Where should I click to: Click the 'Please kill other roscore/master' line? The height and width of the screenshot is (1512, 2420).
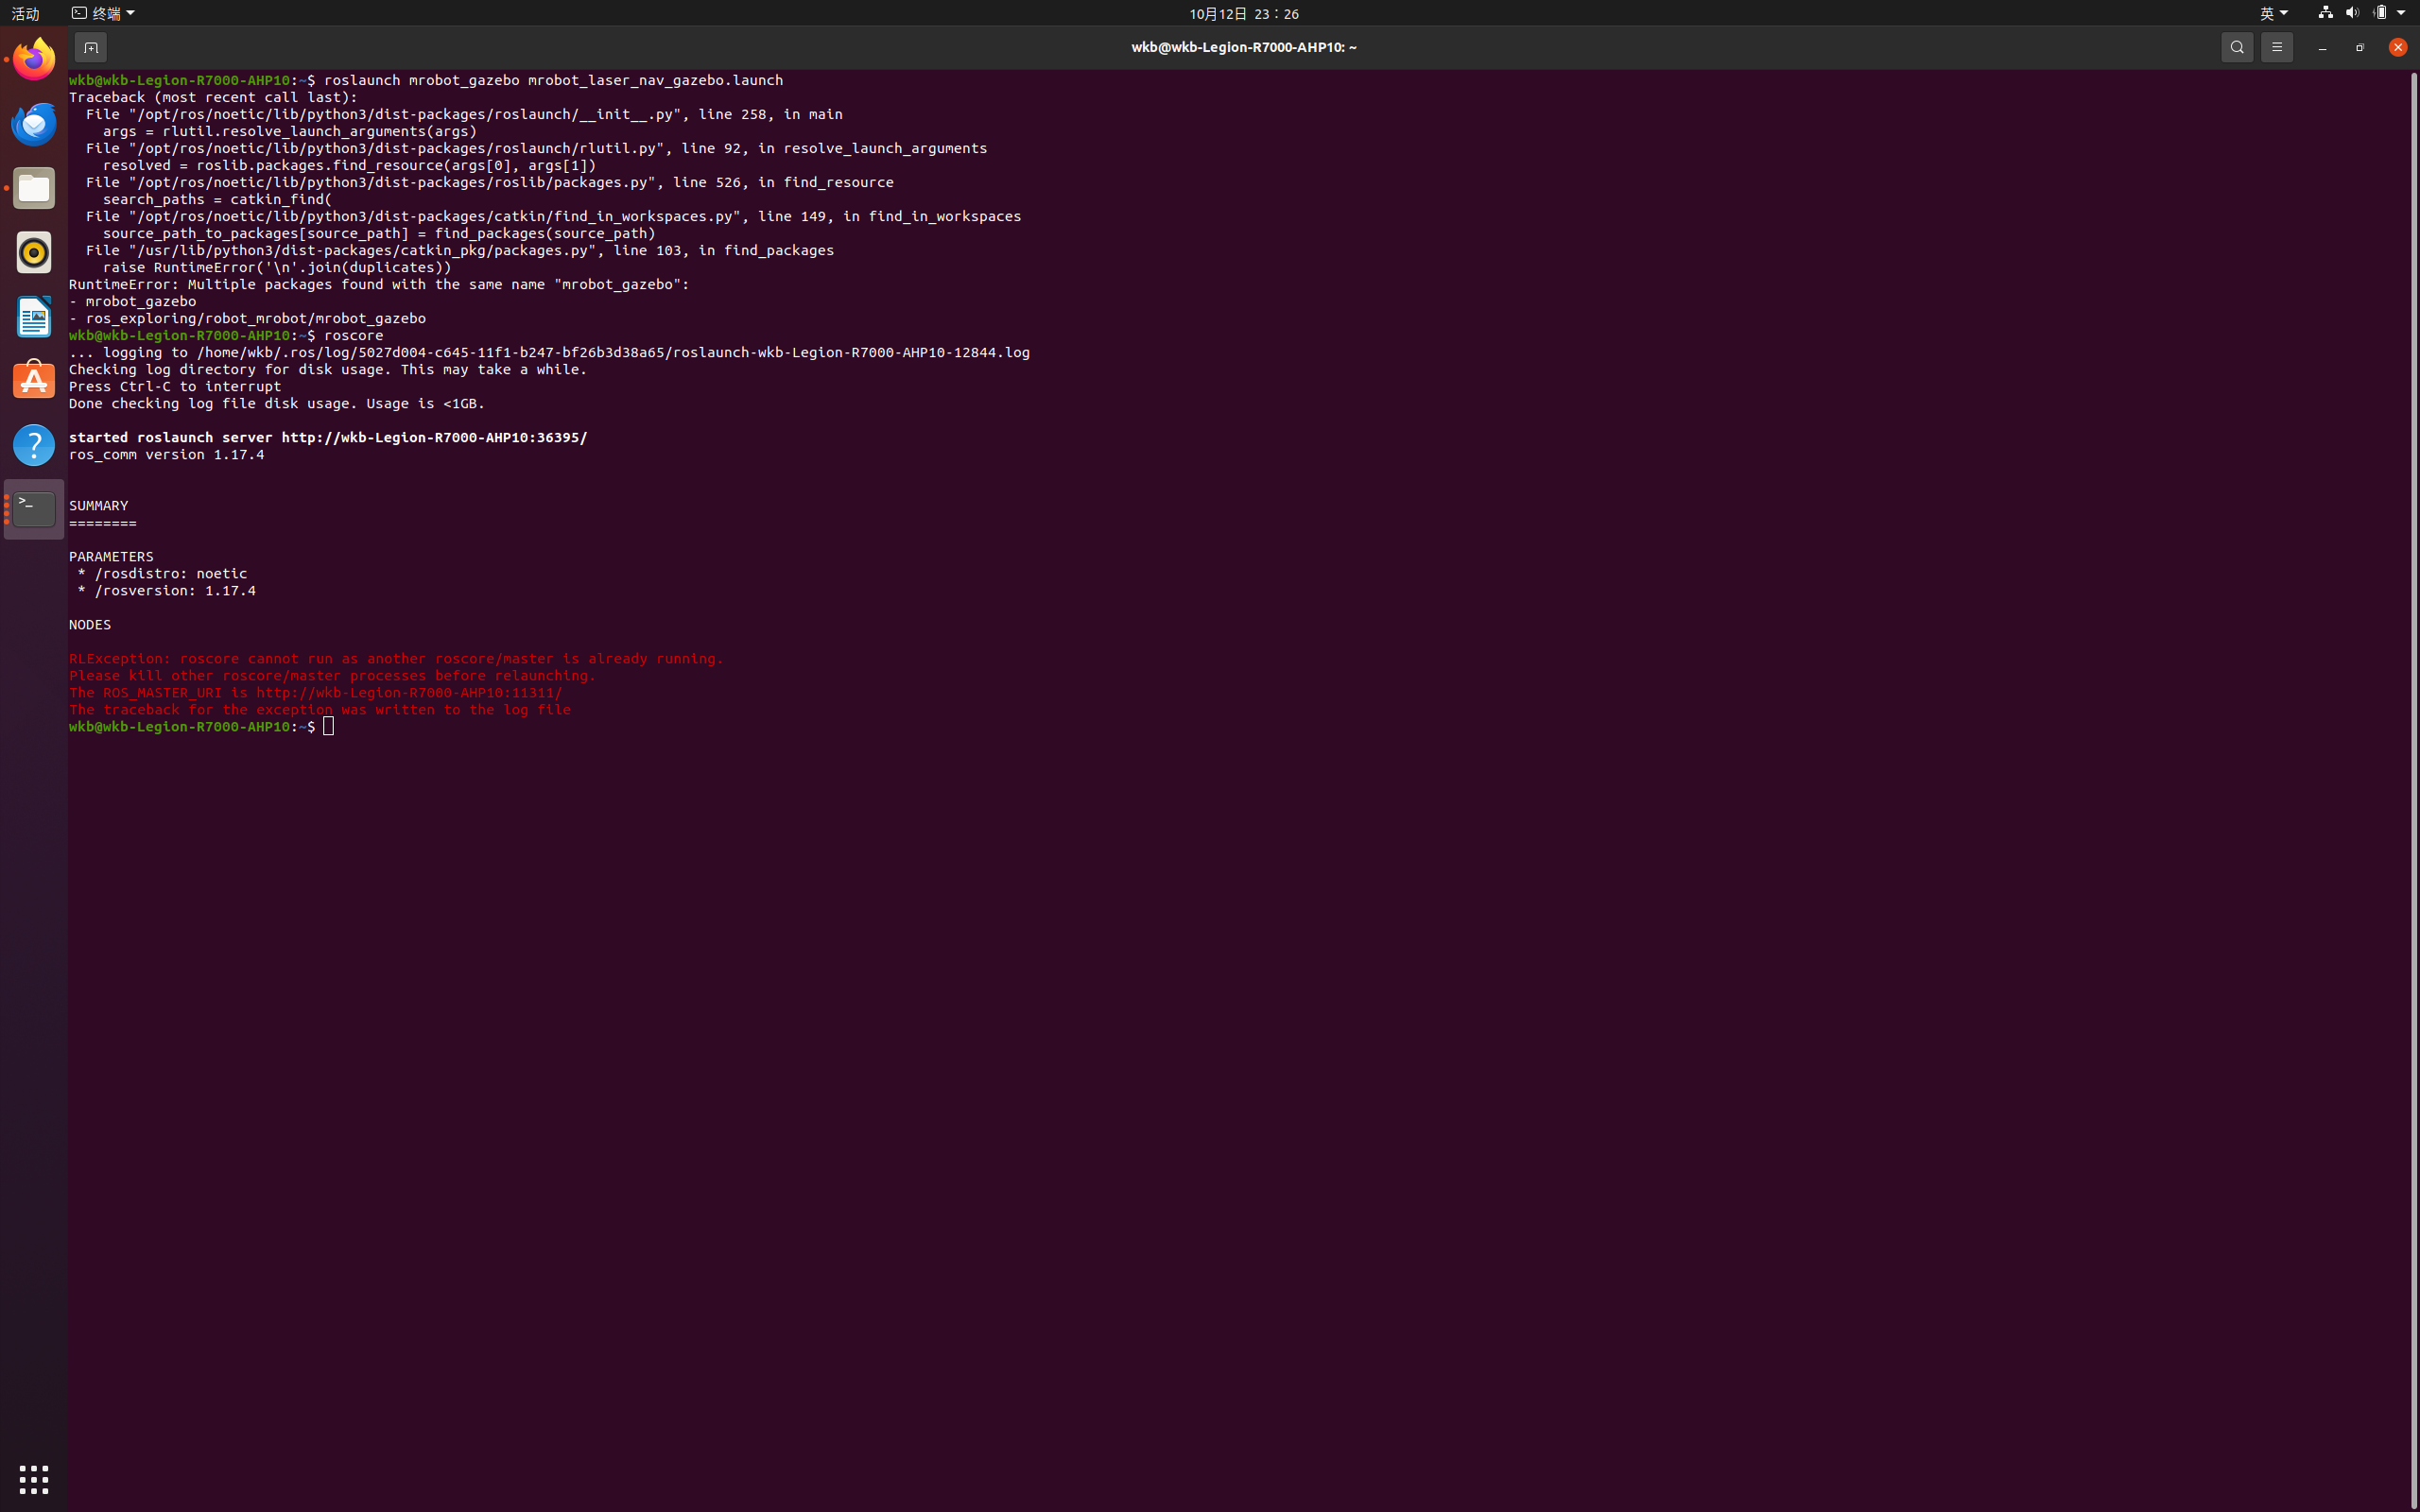332,675
